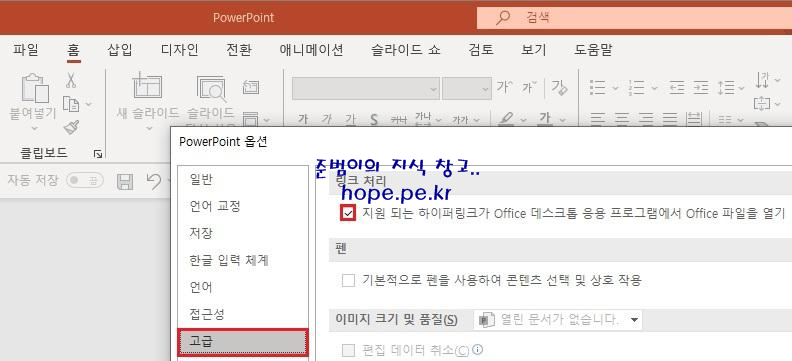This screenshot has height=361, width=792.
Task: Enable 기본적으로 펜을 사용하여 콘텐츠 선택 checkbox
Action: click(348, 280)
